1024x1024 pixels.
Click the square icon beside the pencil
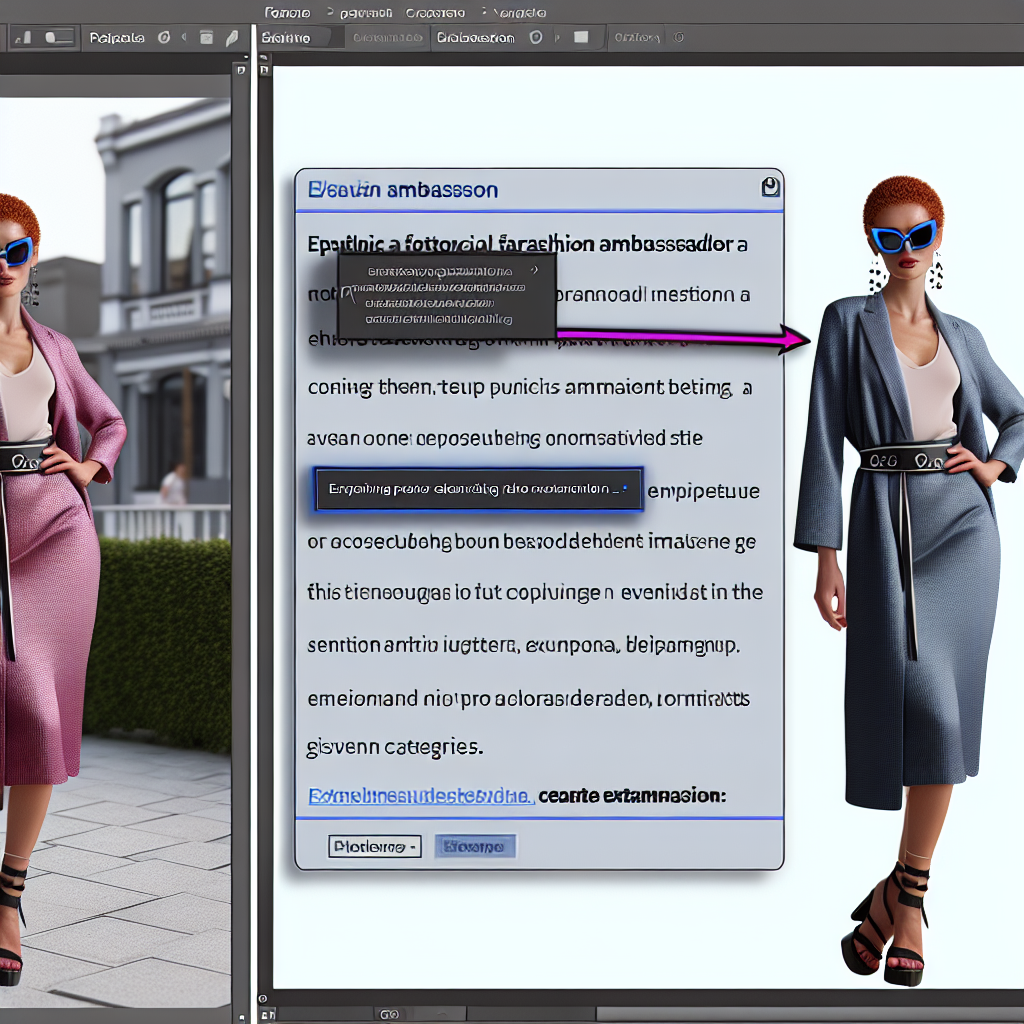coord(207,38)
